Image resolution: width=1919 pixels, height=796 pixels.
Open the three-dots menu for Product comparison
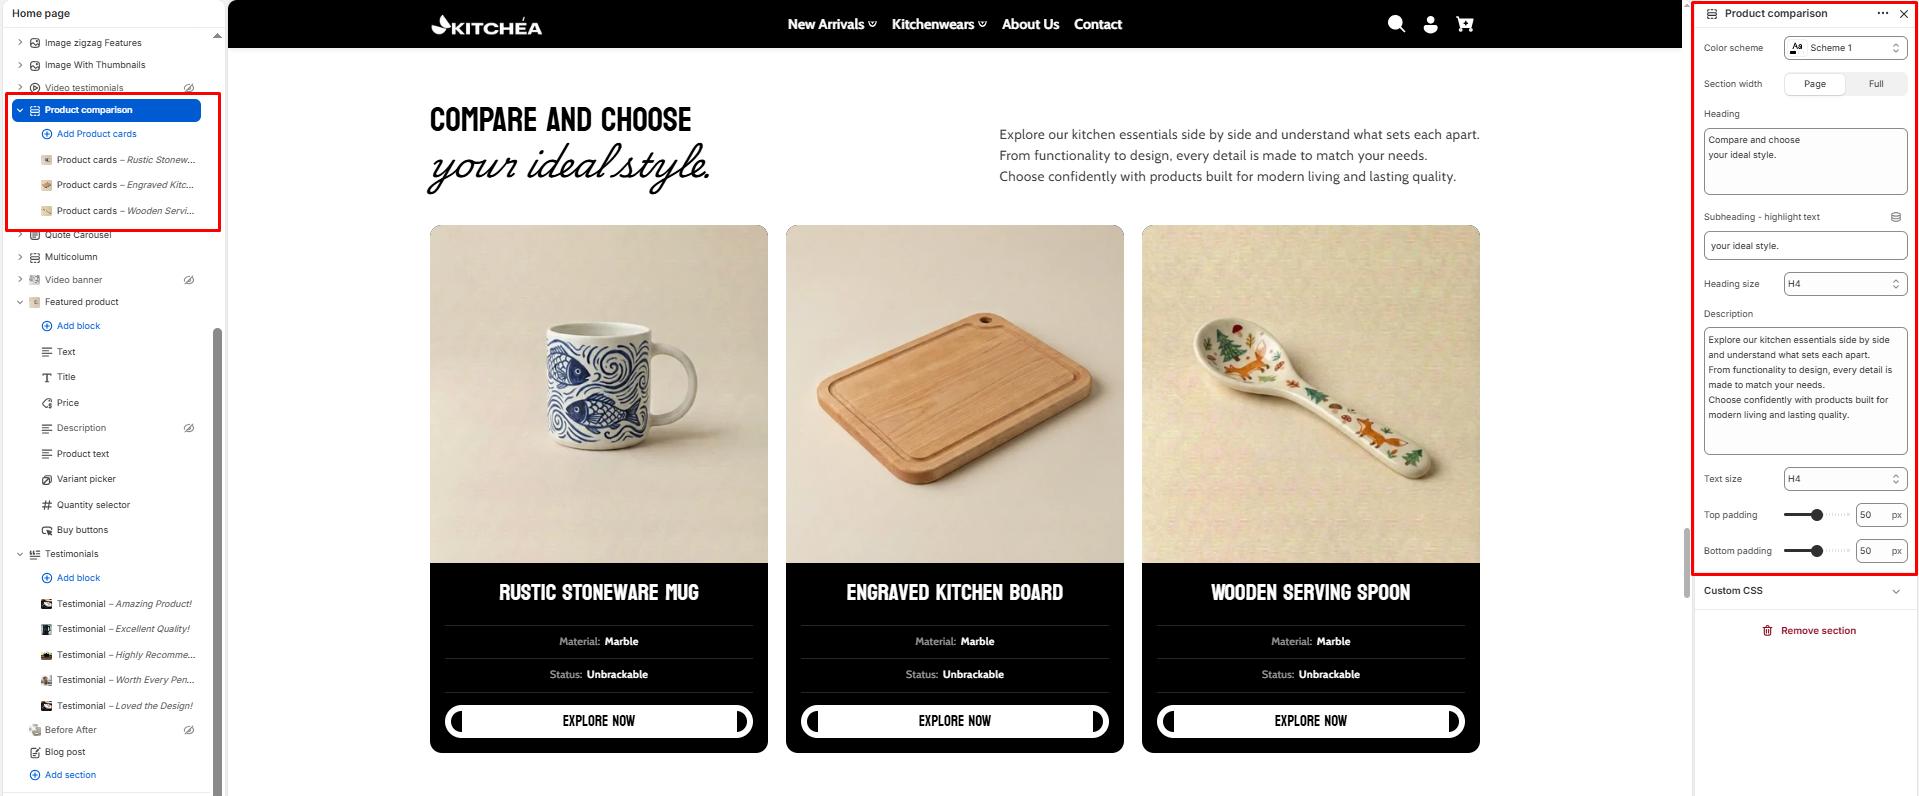click(x=1882, y=14)
